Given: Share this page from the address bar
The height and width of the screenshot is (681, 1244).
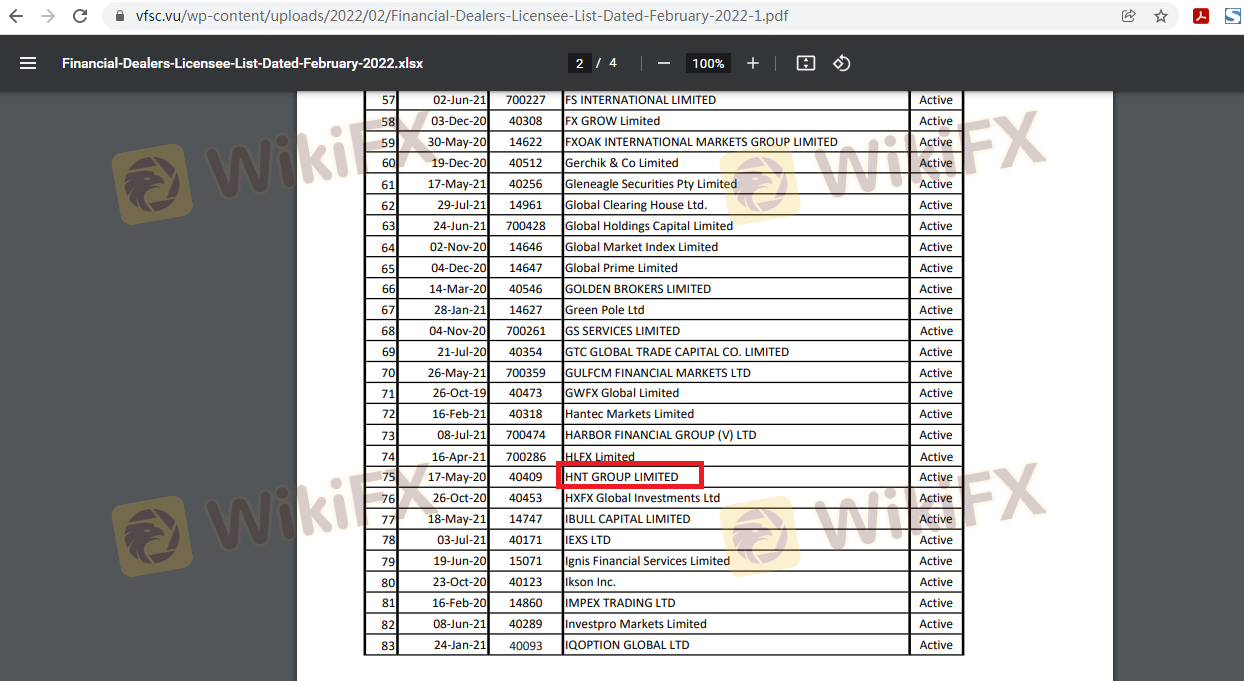Looking at the screenshot, I should 1129,16.
